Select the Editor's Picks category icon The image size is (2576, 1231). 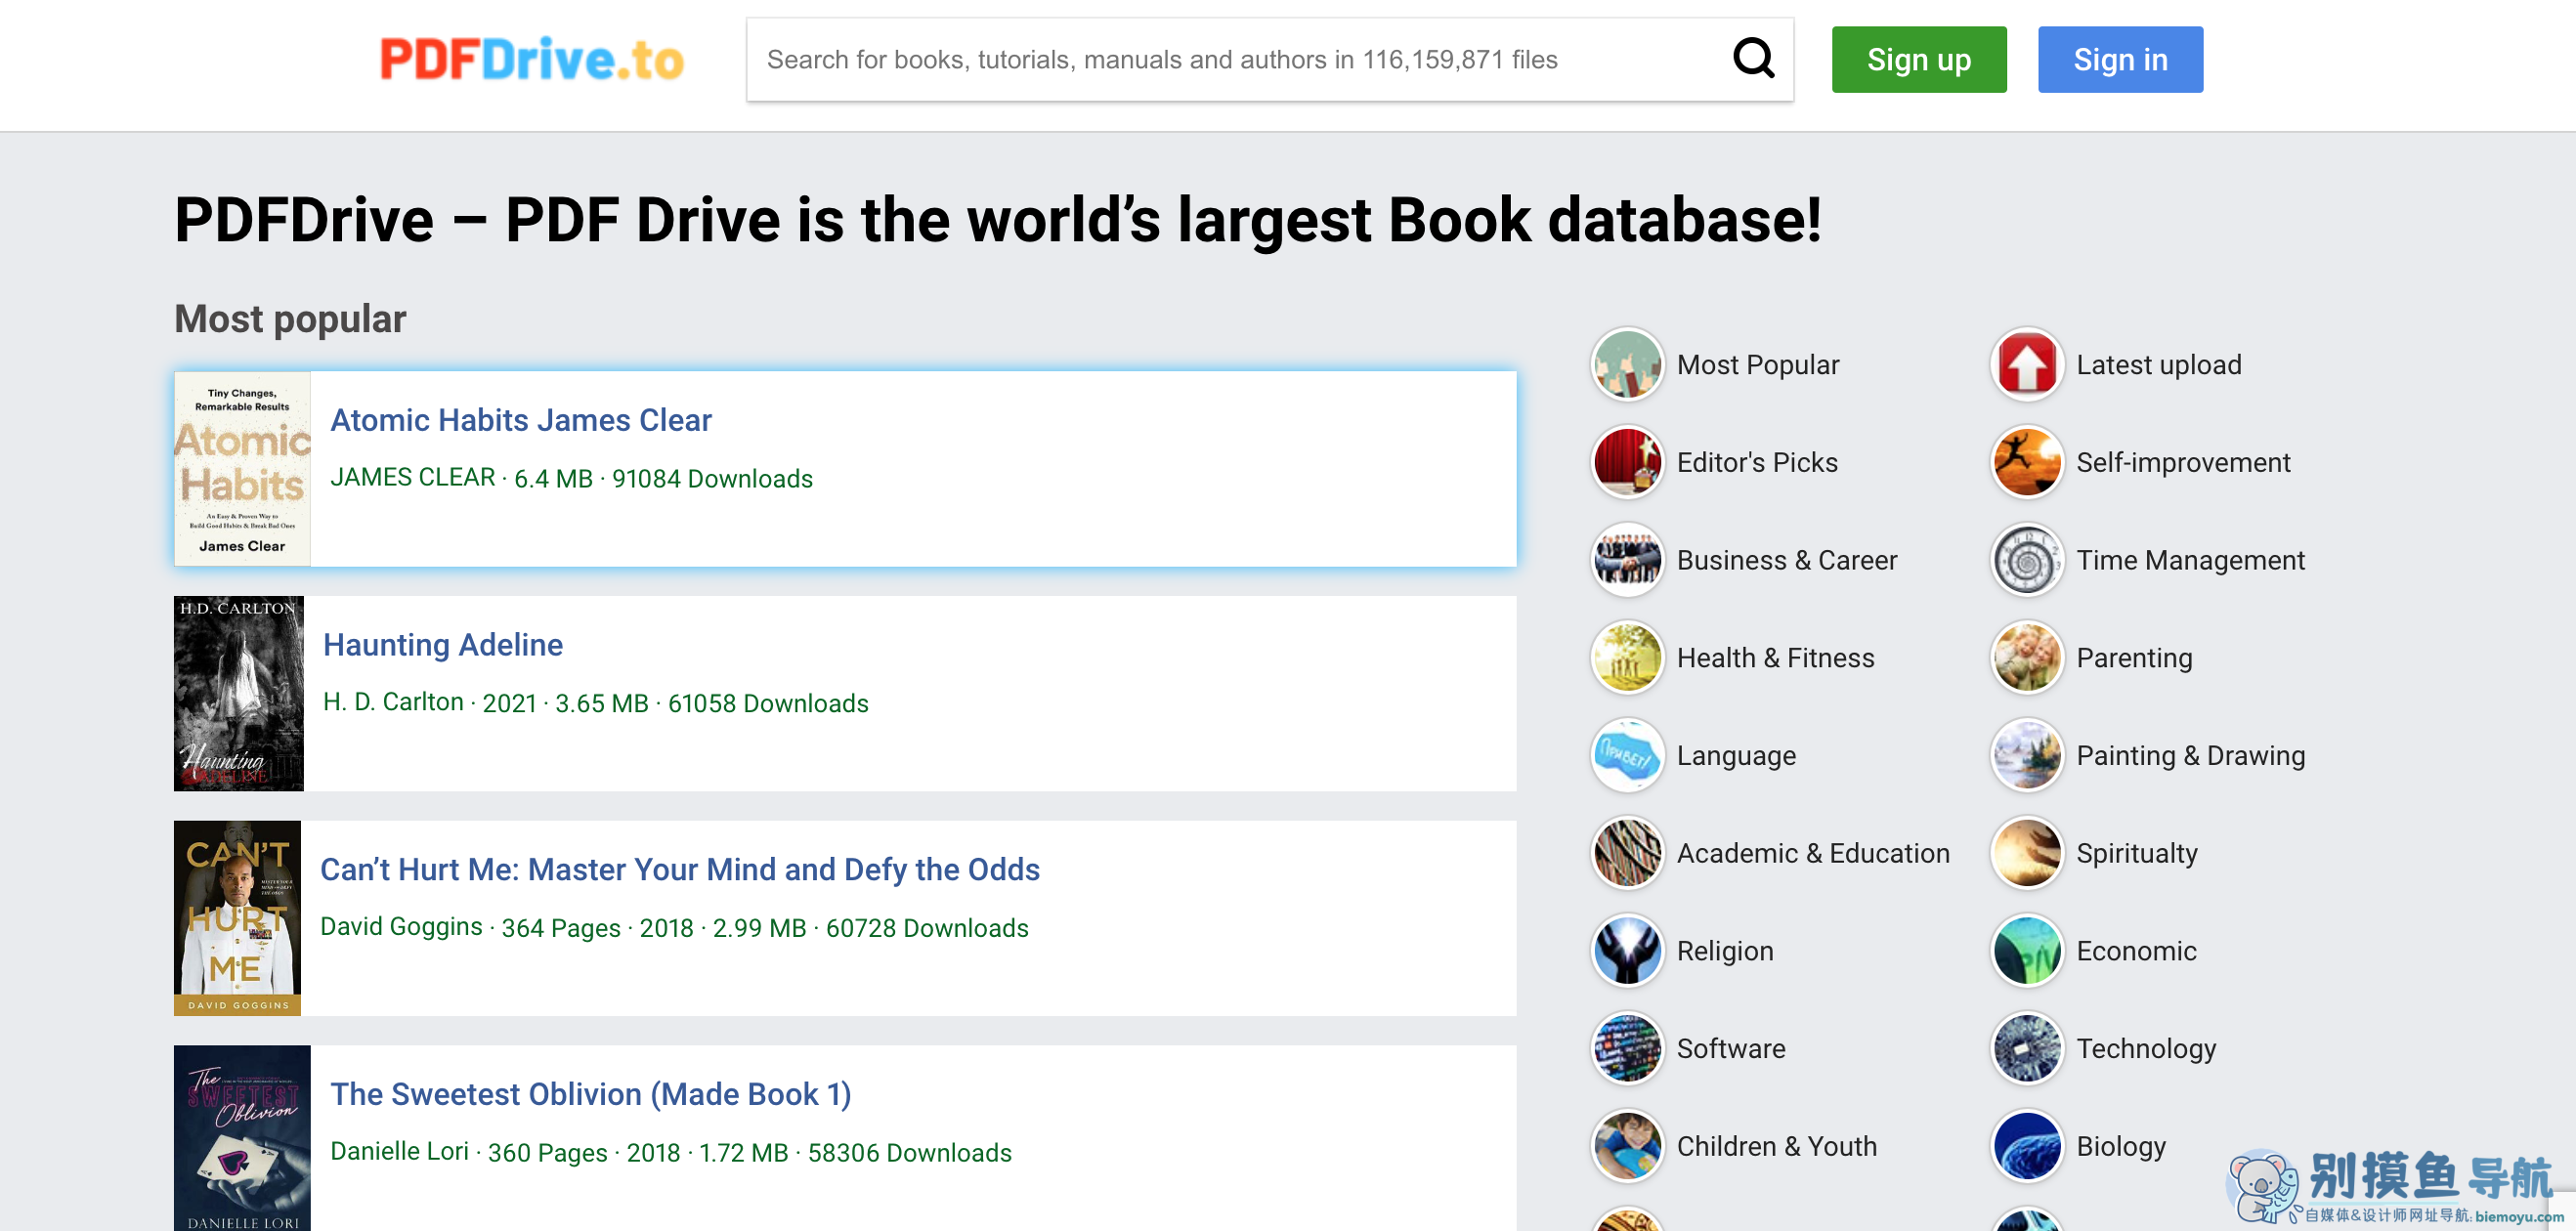1626,462
